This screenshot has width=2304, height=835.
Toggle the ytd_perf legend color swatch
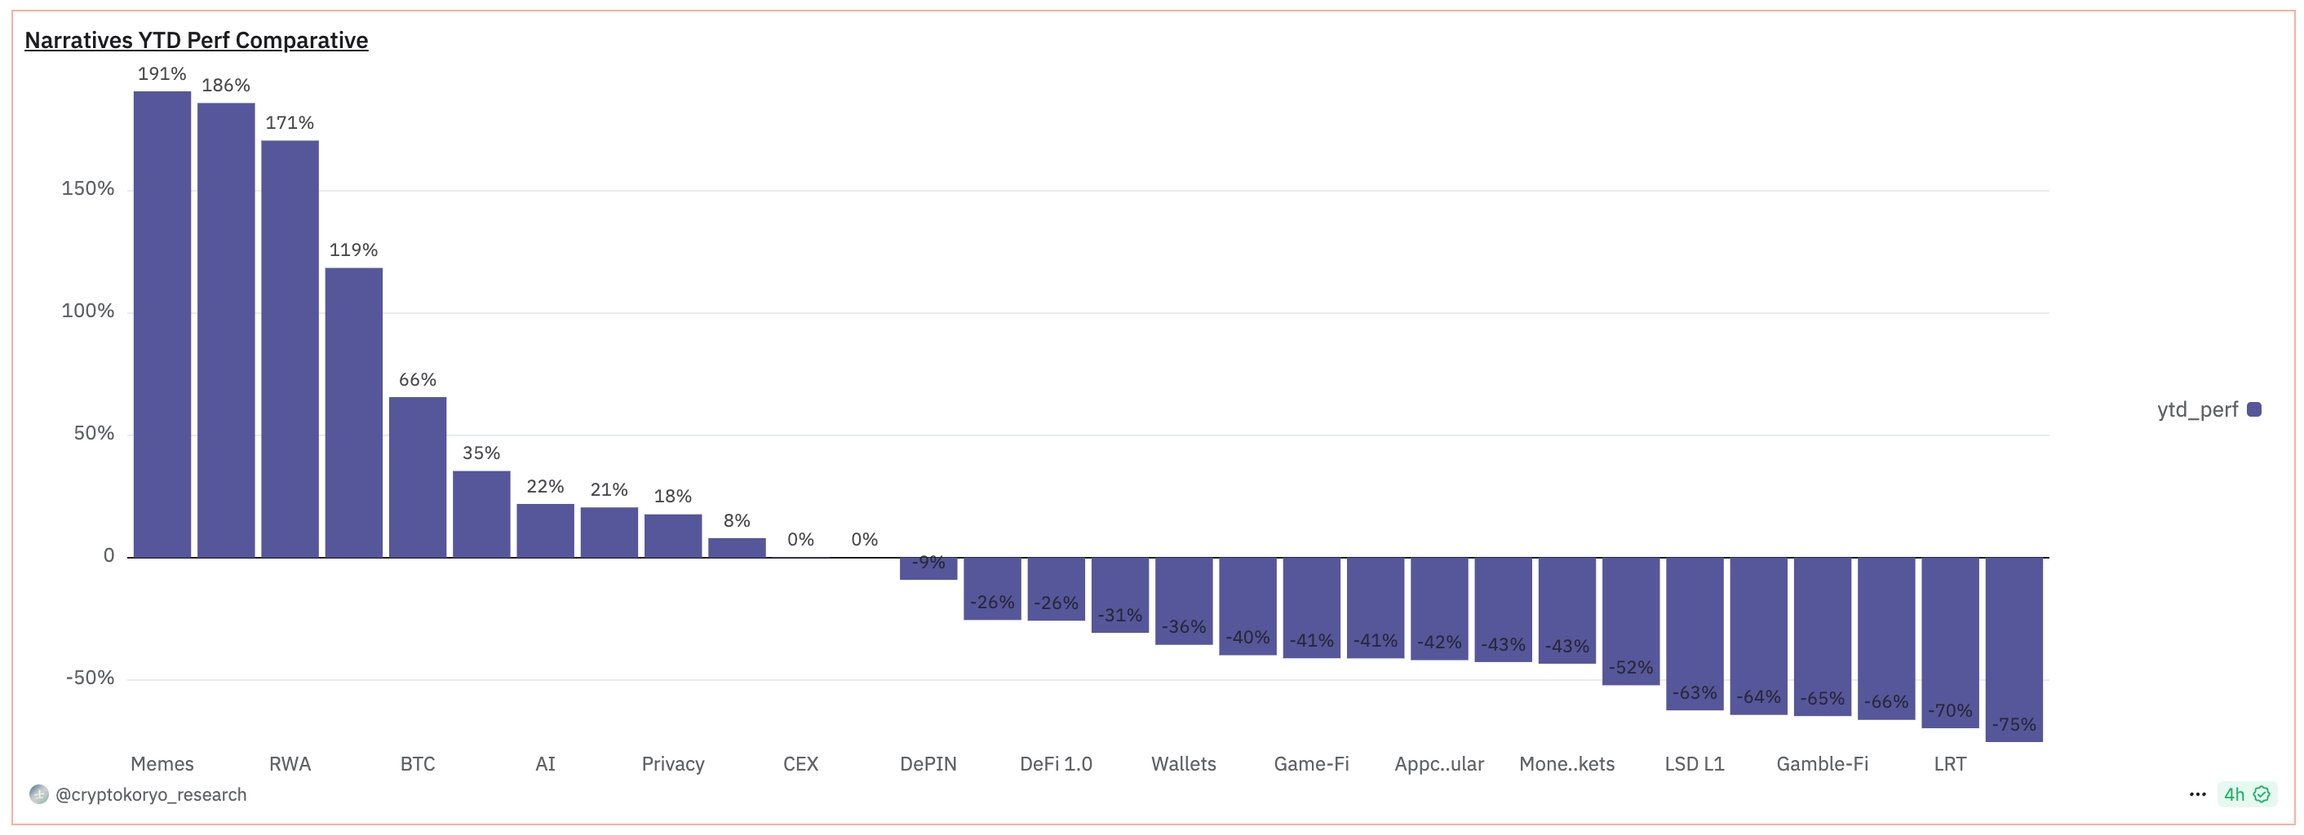pyautogui.click(x=2254, y=409)
